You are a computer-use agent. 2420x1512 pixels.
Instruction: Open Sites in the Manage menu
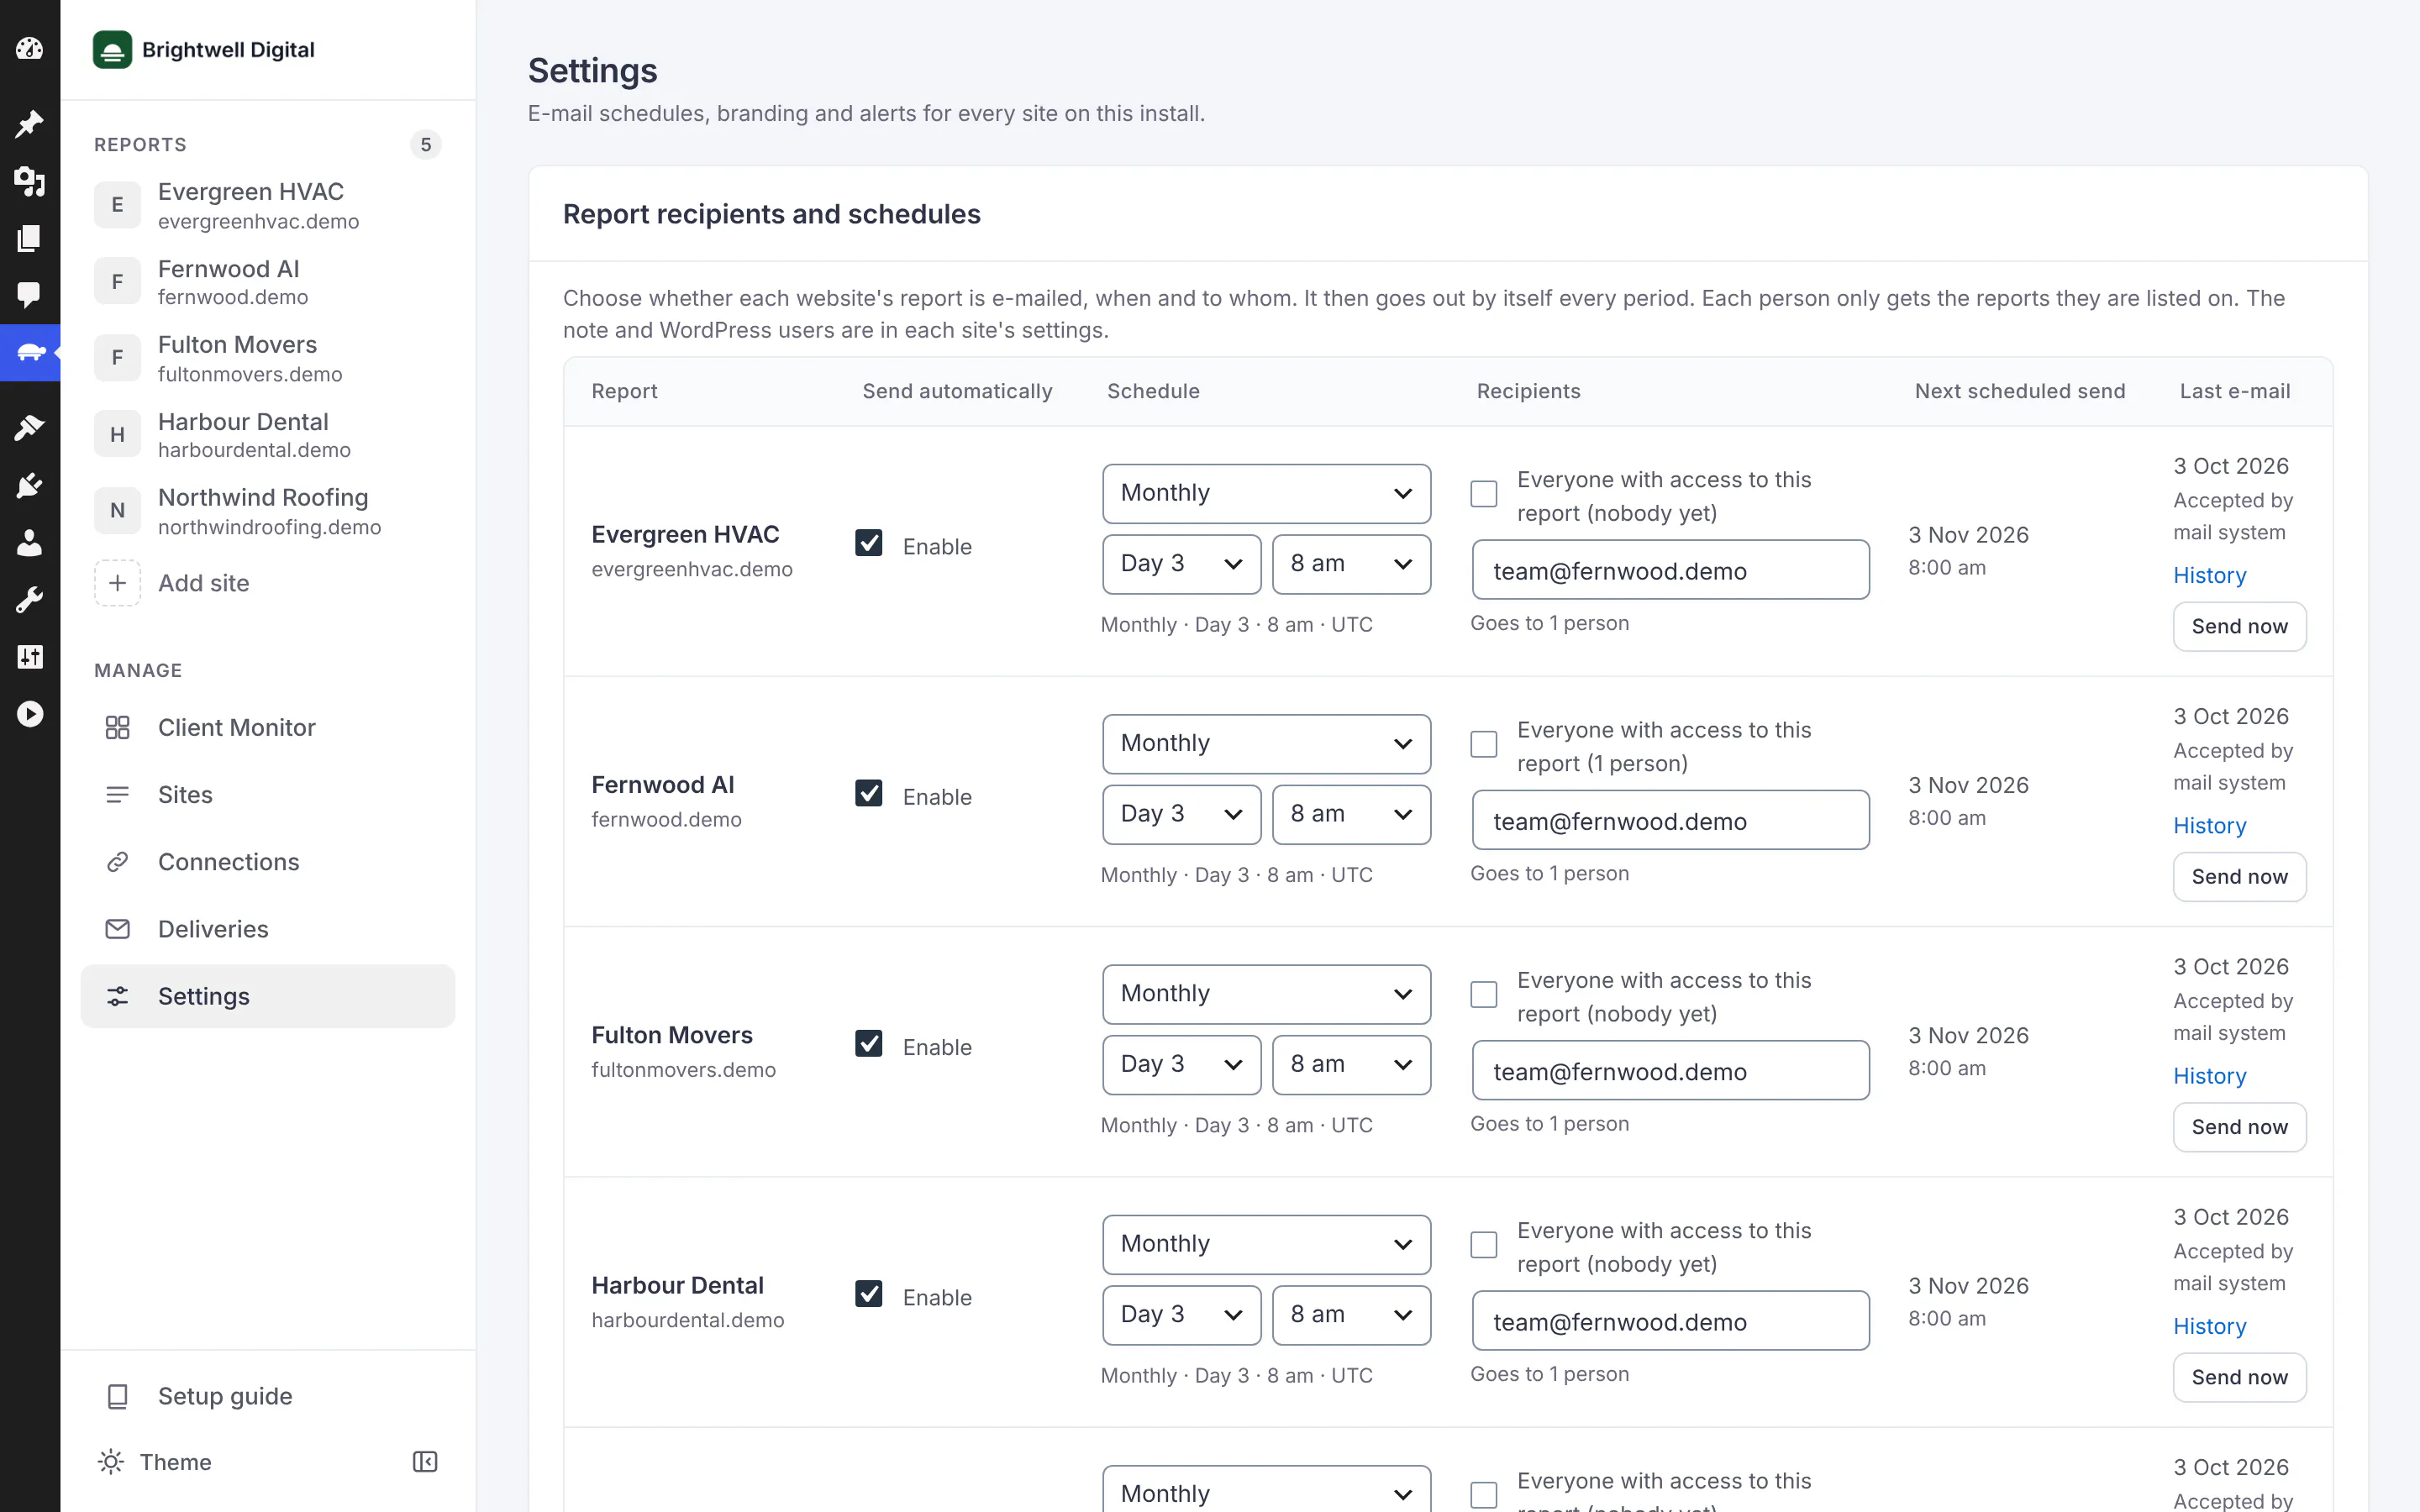[x=268, y=795]
